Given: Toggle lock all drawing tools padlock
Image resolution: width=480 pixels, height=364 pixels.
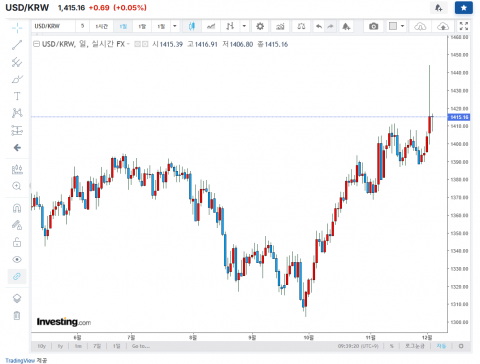Looking at the screenshot, I should tap(17, 242).
